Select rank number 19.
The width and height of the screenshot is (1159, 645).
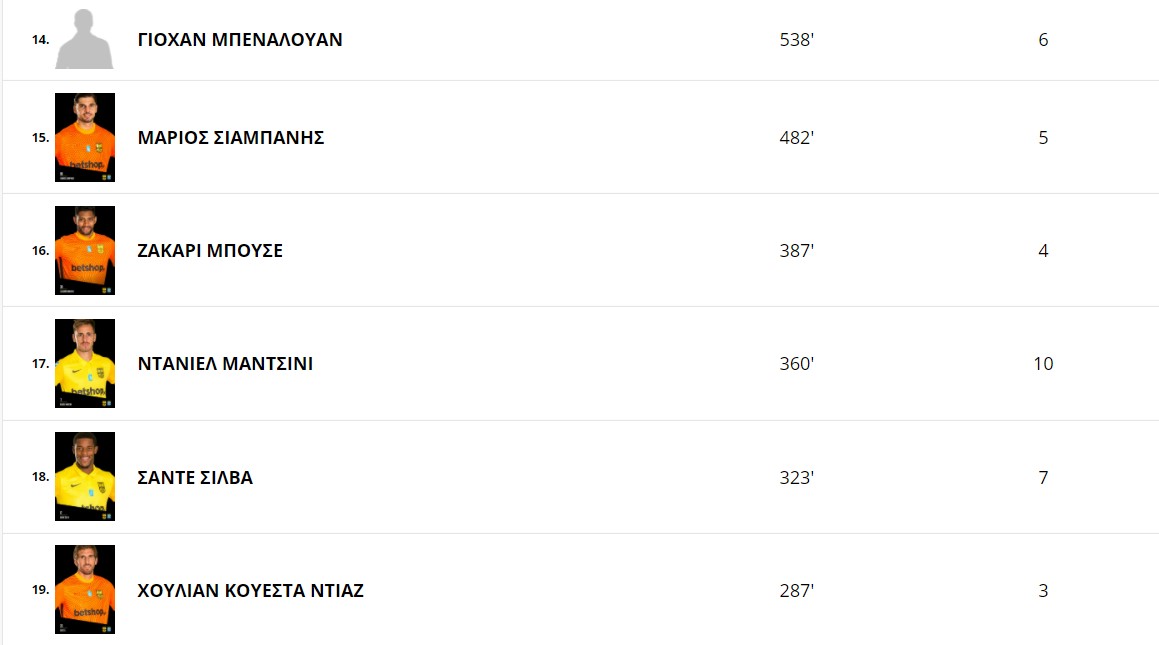(x=41, y=590)
